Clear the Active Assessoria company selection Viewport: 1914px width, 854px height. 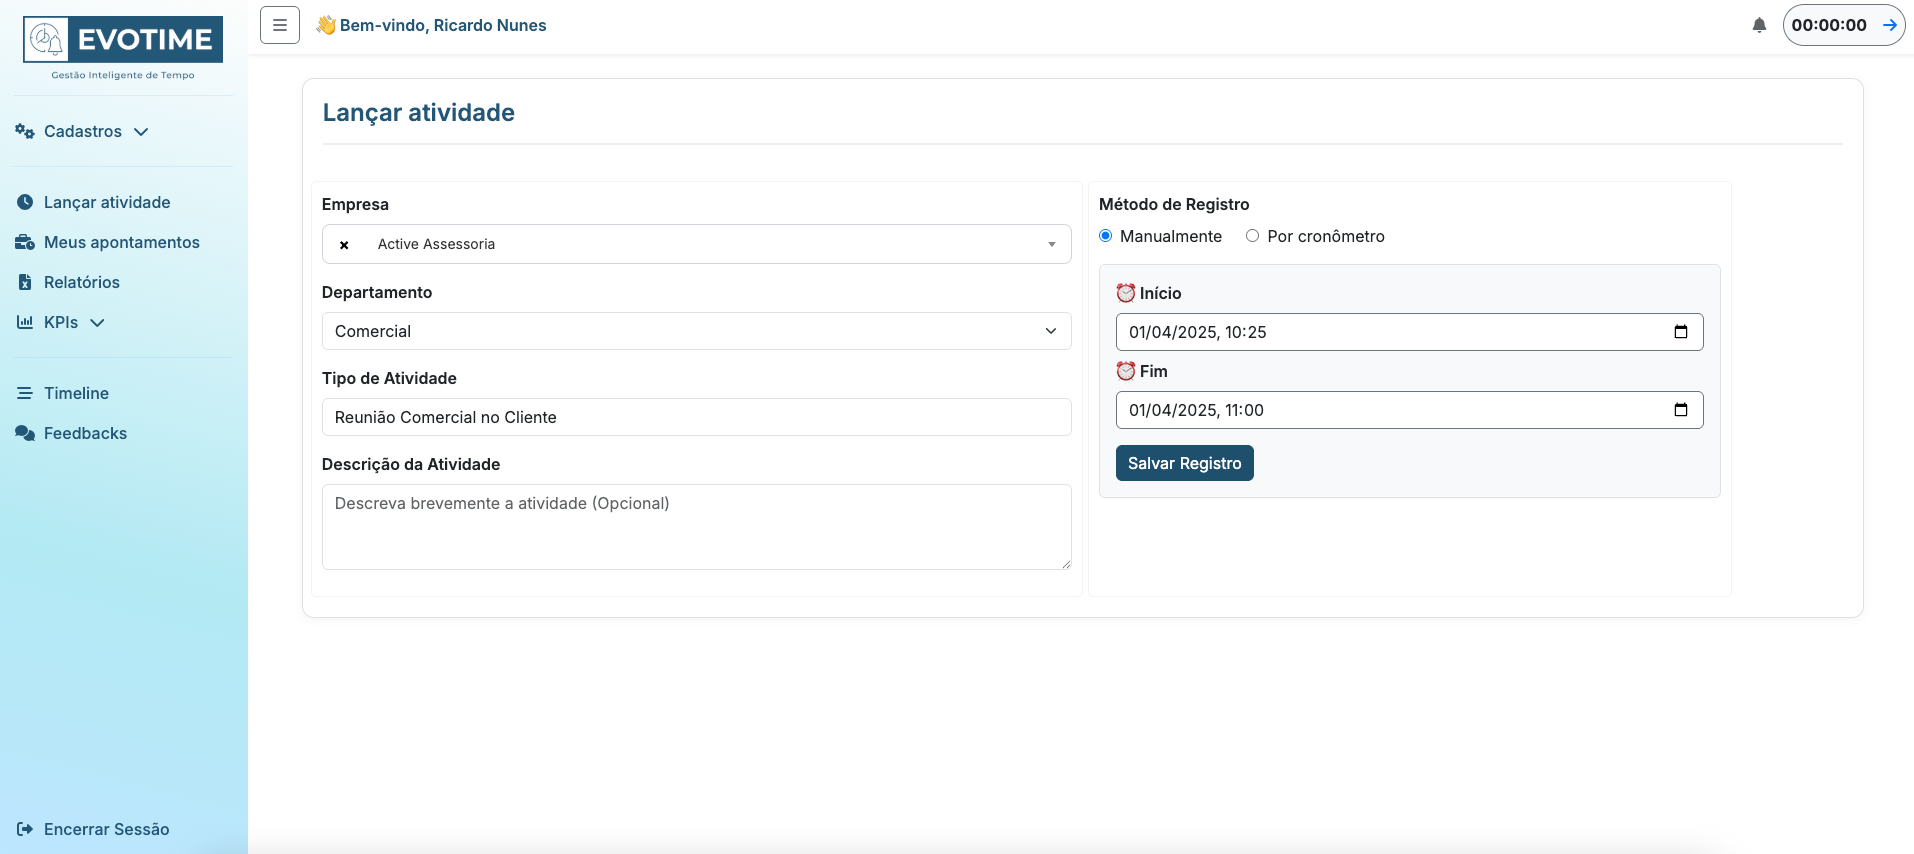(x=344, y=245)
